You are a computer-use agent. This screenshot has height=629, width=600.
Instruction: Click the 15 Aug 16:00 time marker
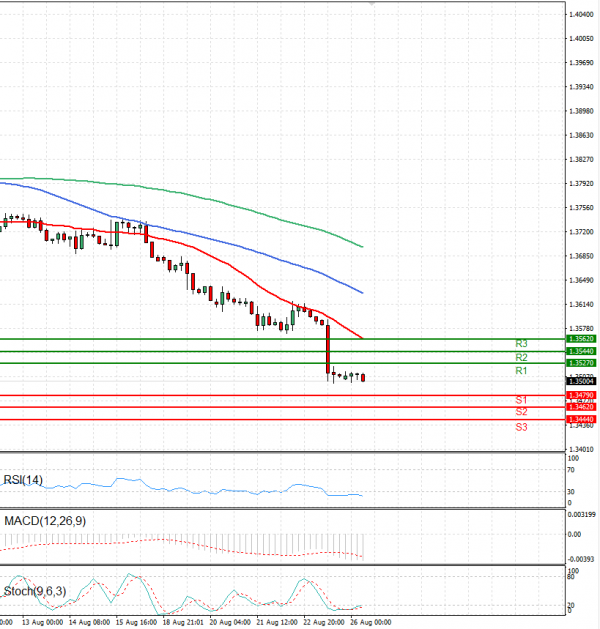tap(135, 621)
